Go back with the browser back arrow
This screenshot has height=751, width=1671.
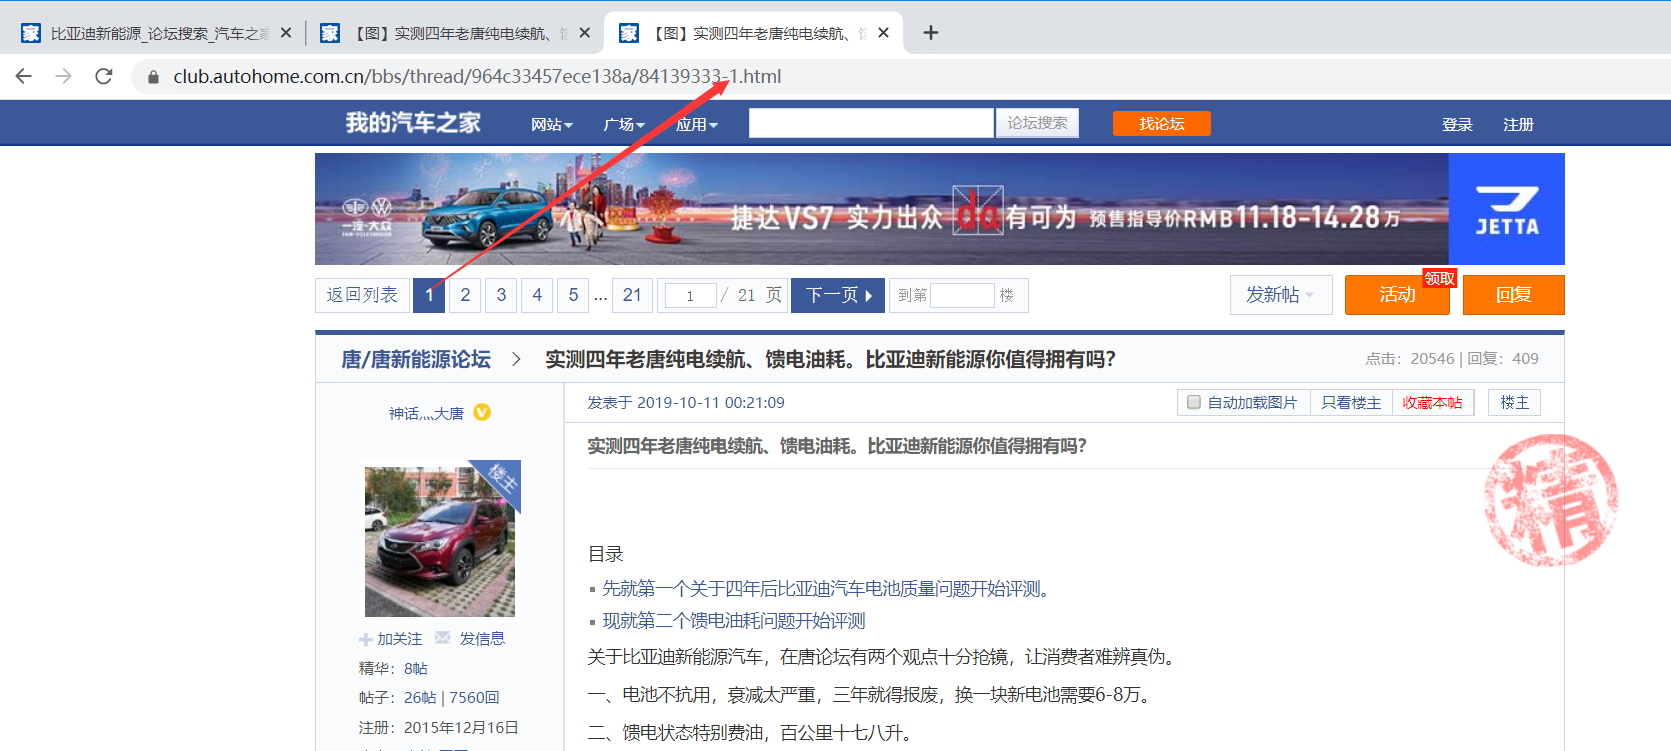click(x=24, y=76)
